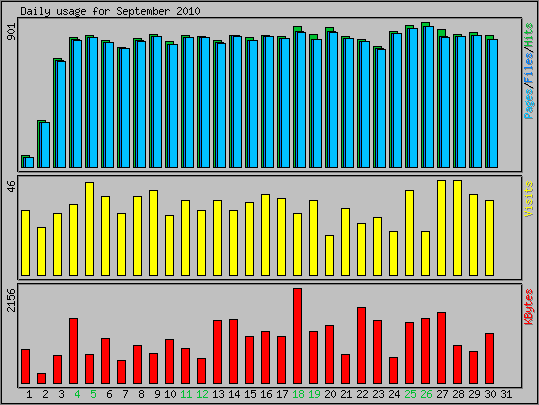Click the green day label 4 on the axis
The width and height of the screenshot is (539, 405).
coord(77,394)
